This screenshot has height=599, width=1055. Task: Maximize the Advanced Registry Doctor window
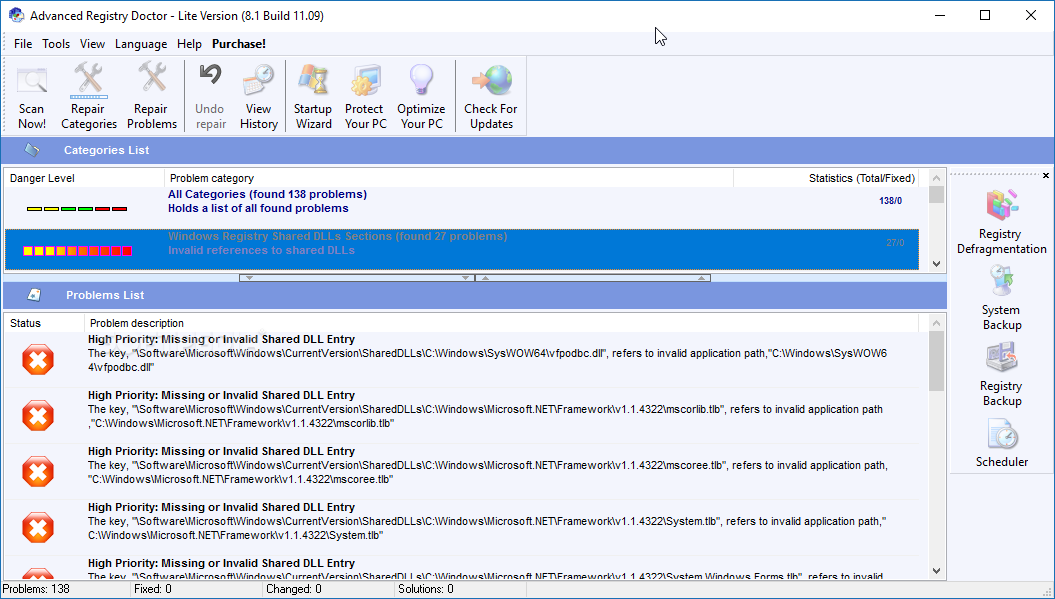click(x=985, y=15)
